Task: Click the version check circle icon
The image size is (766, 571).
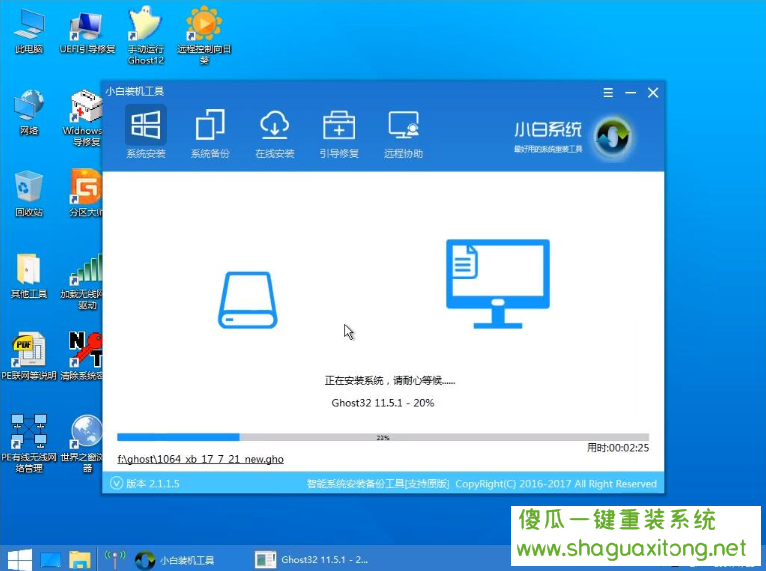Action: 116,484
